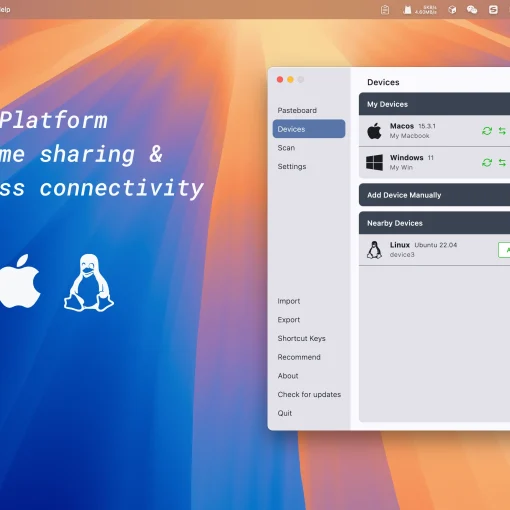Click the My Devices section header
The width and height of the screenshot is (510, 510).
pos(434,104)
